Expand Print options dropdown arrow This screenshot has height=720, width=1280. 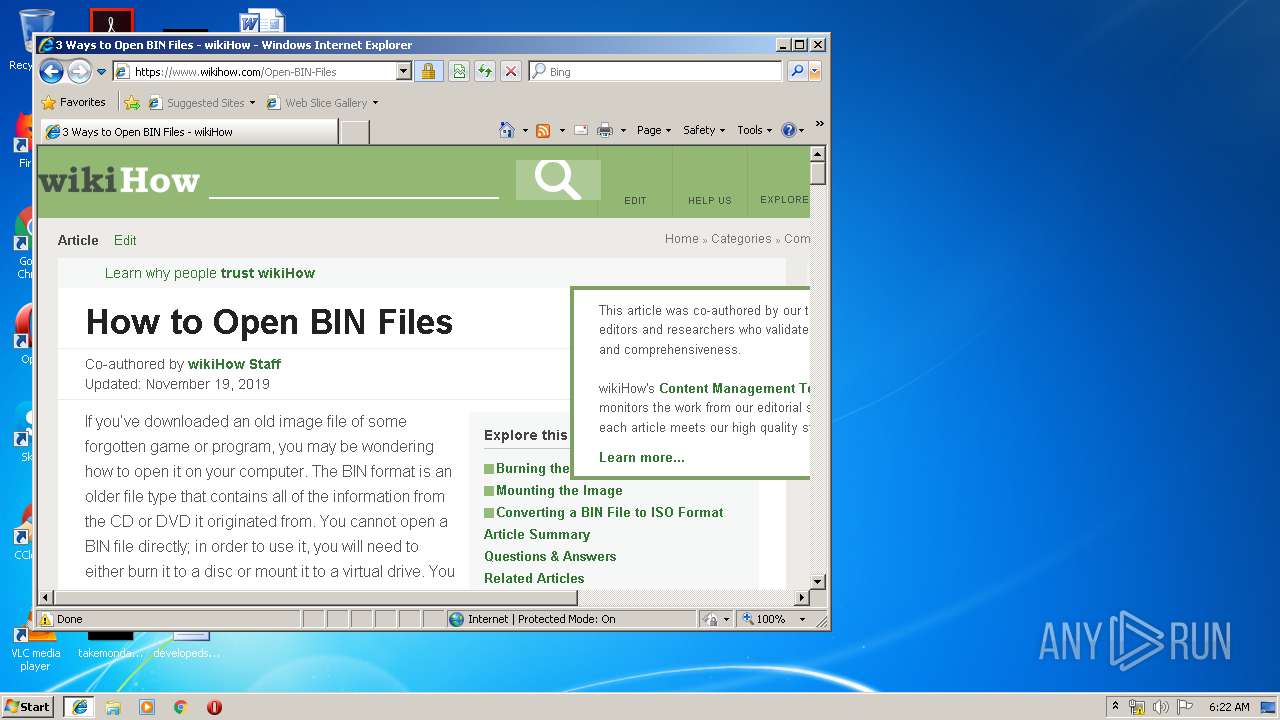pos(623,130)
